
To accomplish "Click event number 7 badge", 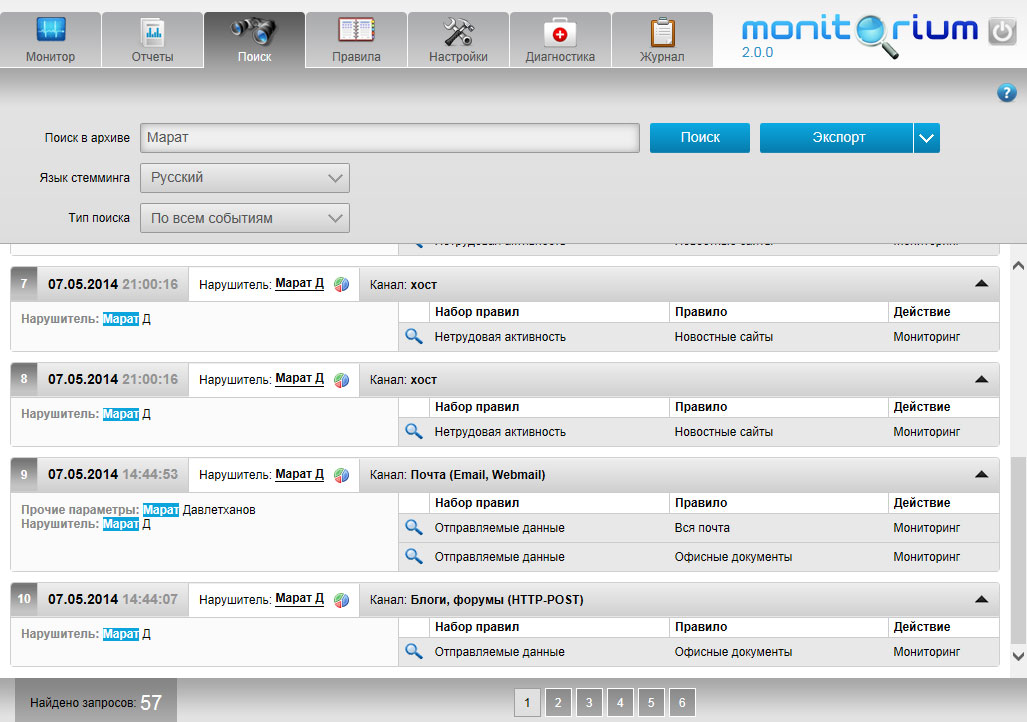I will 24,284.
